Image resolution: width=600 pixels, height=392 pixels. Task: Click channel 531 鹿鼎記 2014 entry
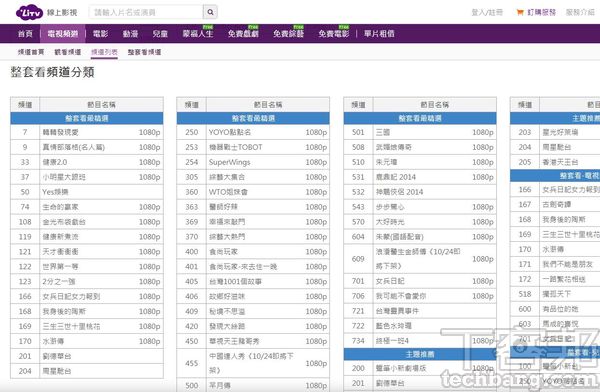[x=420, y=177]
